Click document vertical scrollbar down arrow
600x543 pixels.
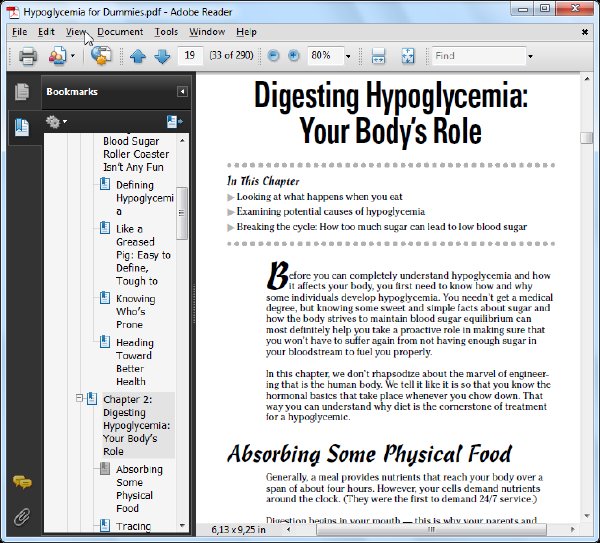coord(587,516)
